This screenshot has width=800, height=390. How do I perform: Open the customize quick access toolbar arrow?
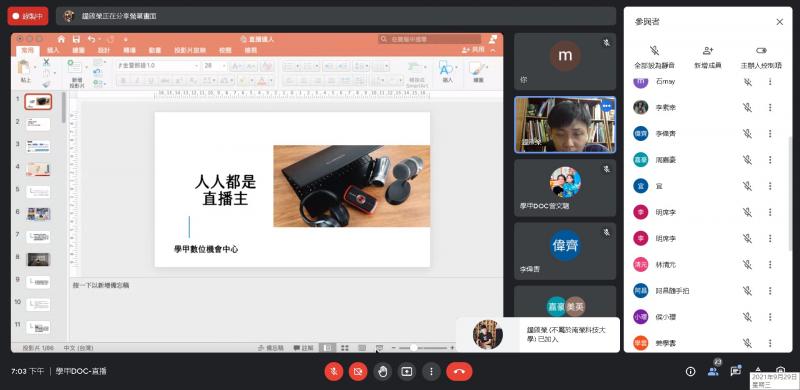[126, 39]
